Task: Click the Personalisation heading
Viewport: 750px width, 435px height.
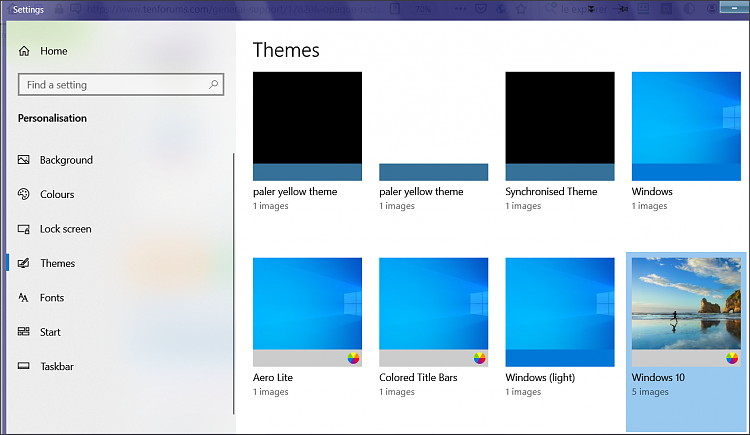Action: [52, 118]
